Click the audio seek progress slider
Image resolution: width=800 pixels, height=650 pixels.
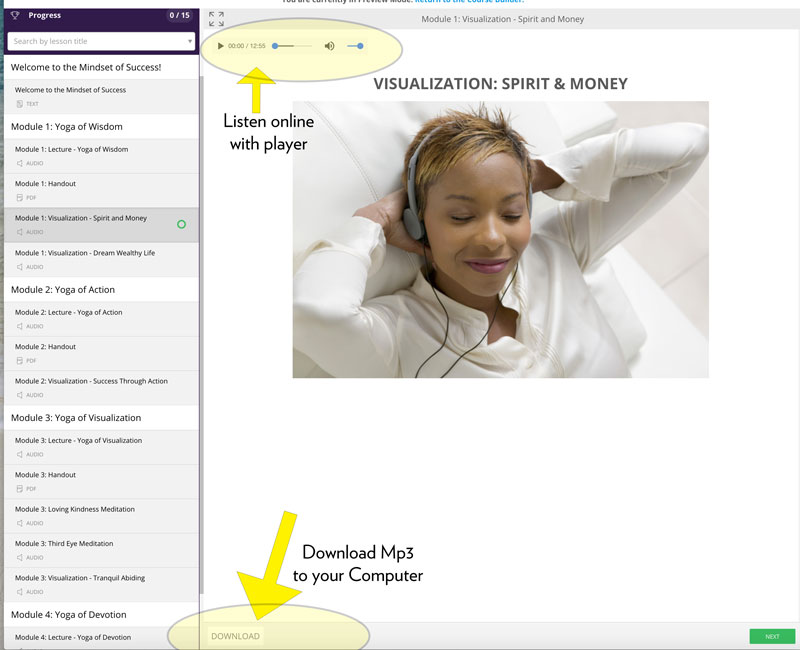tap(292, 46)
